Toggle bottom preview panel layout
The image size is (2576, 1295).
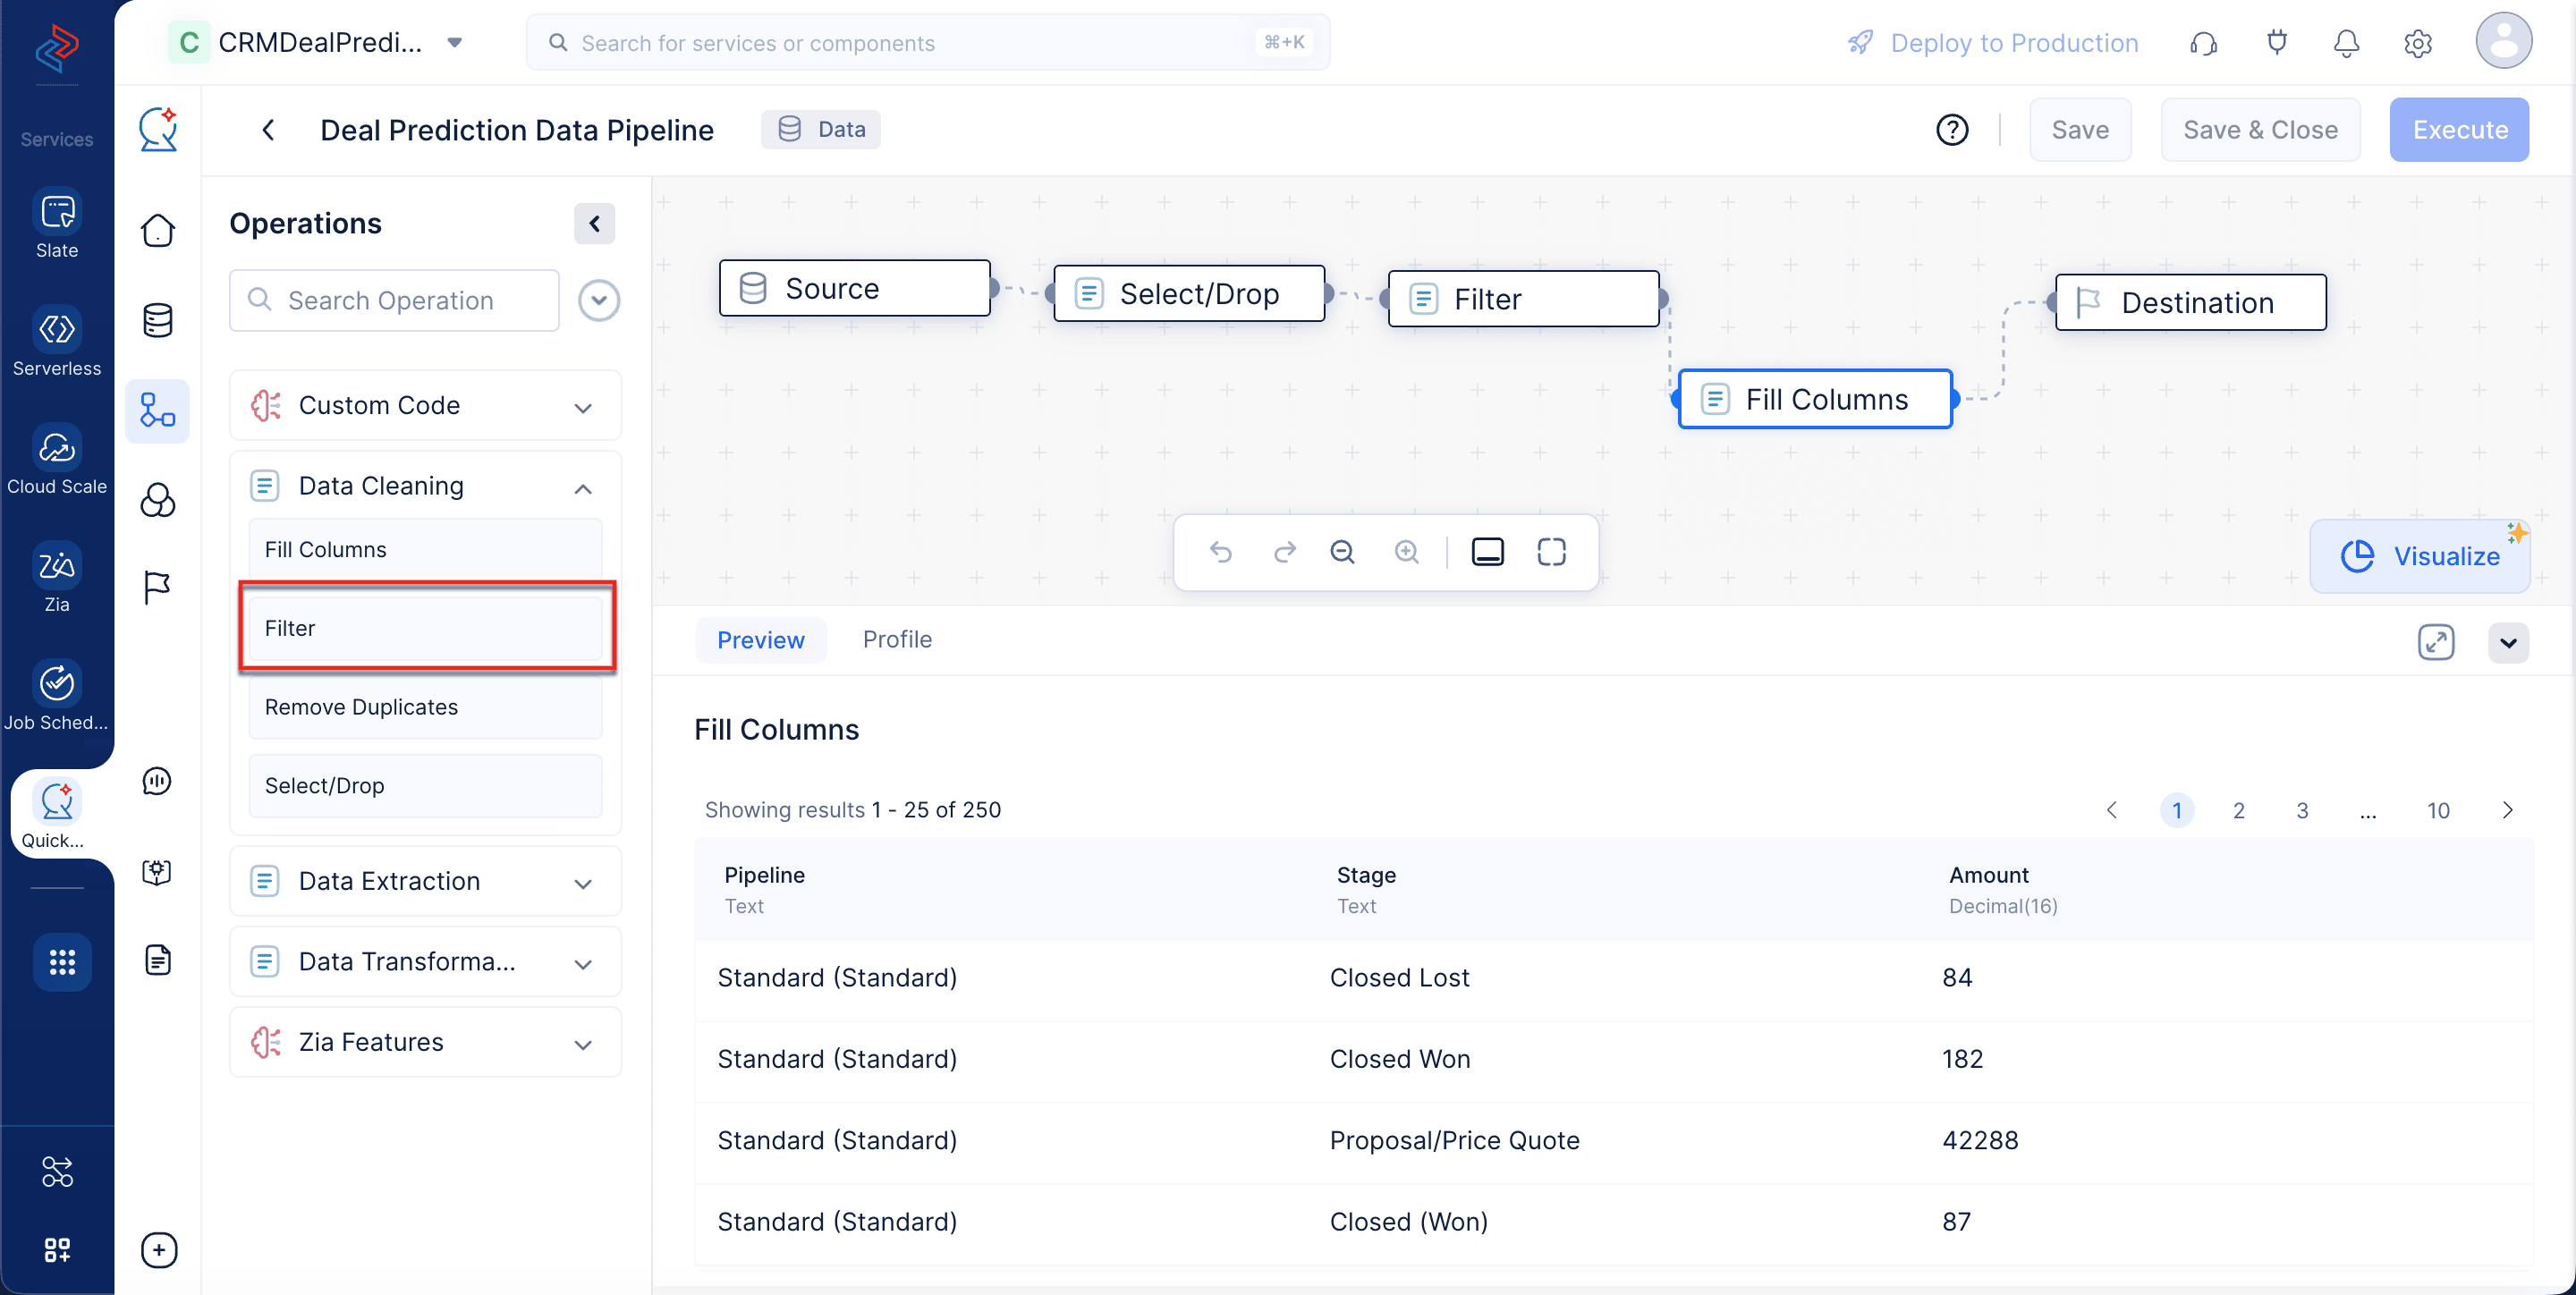point(1488,552)
